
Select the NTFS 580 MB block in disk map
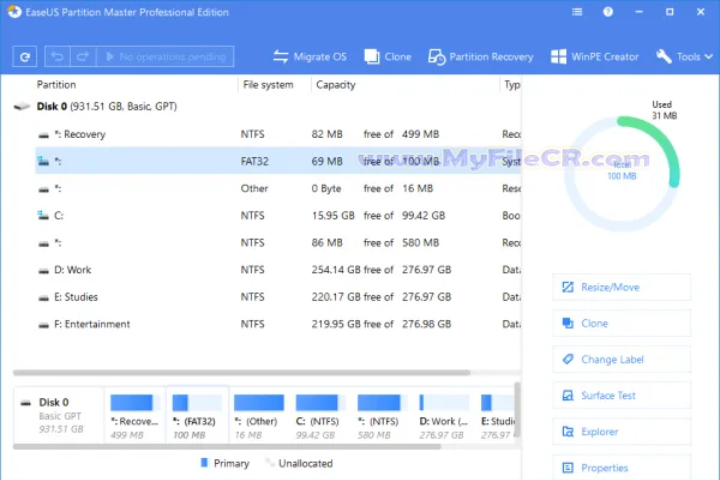382,416
